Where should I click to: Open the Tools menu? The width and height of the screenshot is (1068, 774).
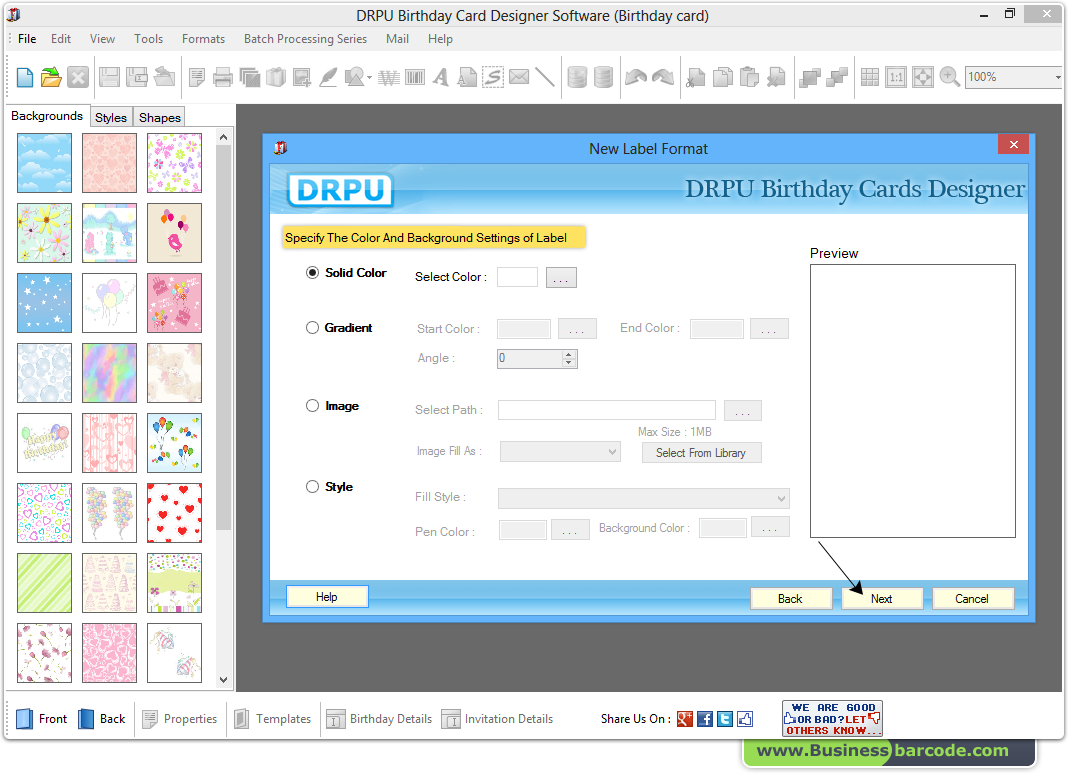(148, 39)
